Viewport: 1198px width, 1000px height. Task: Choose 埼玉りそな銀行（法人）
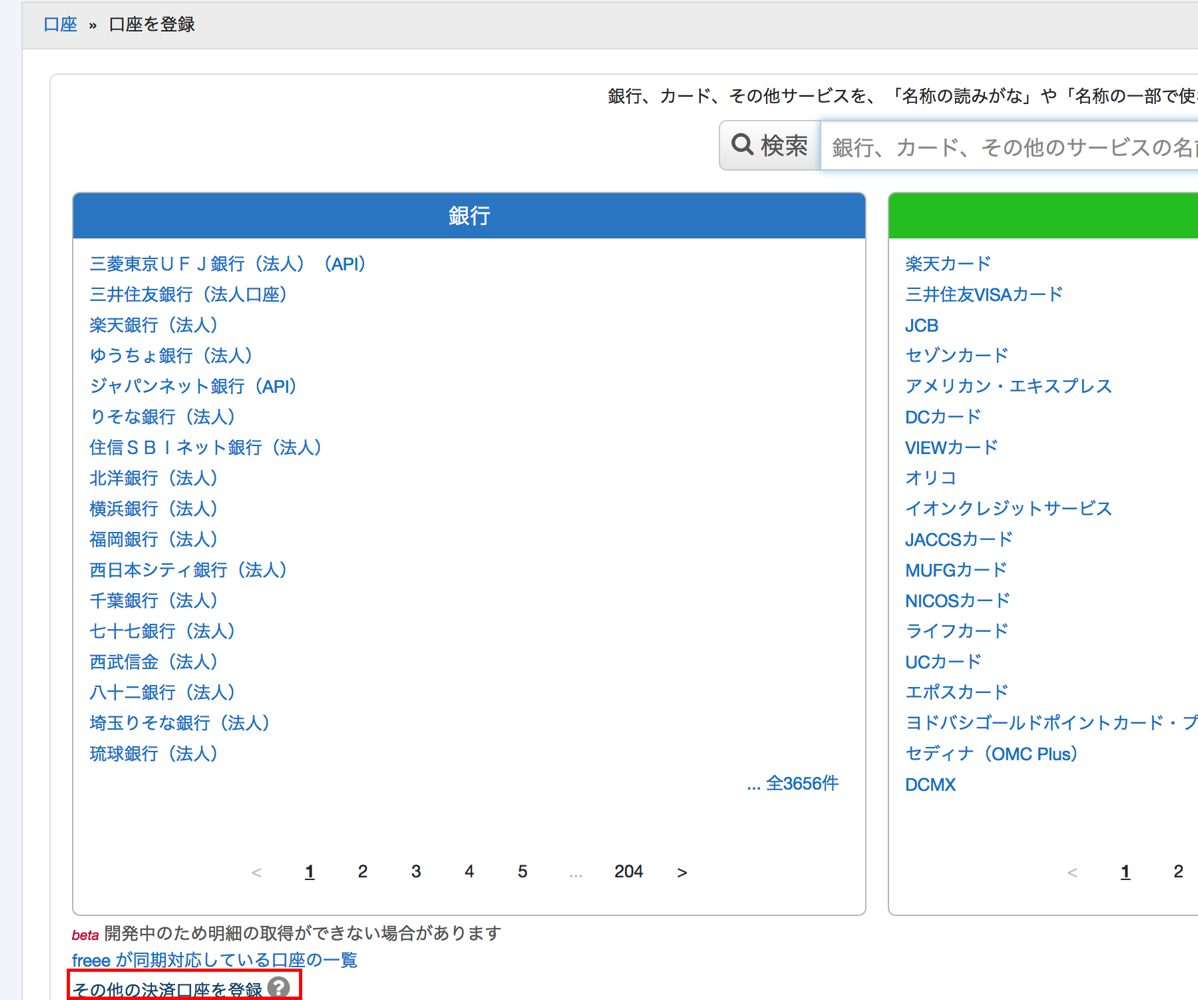click(x=180, y=723)
